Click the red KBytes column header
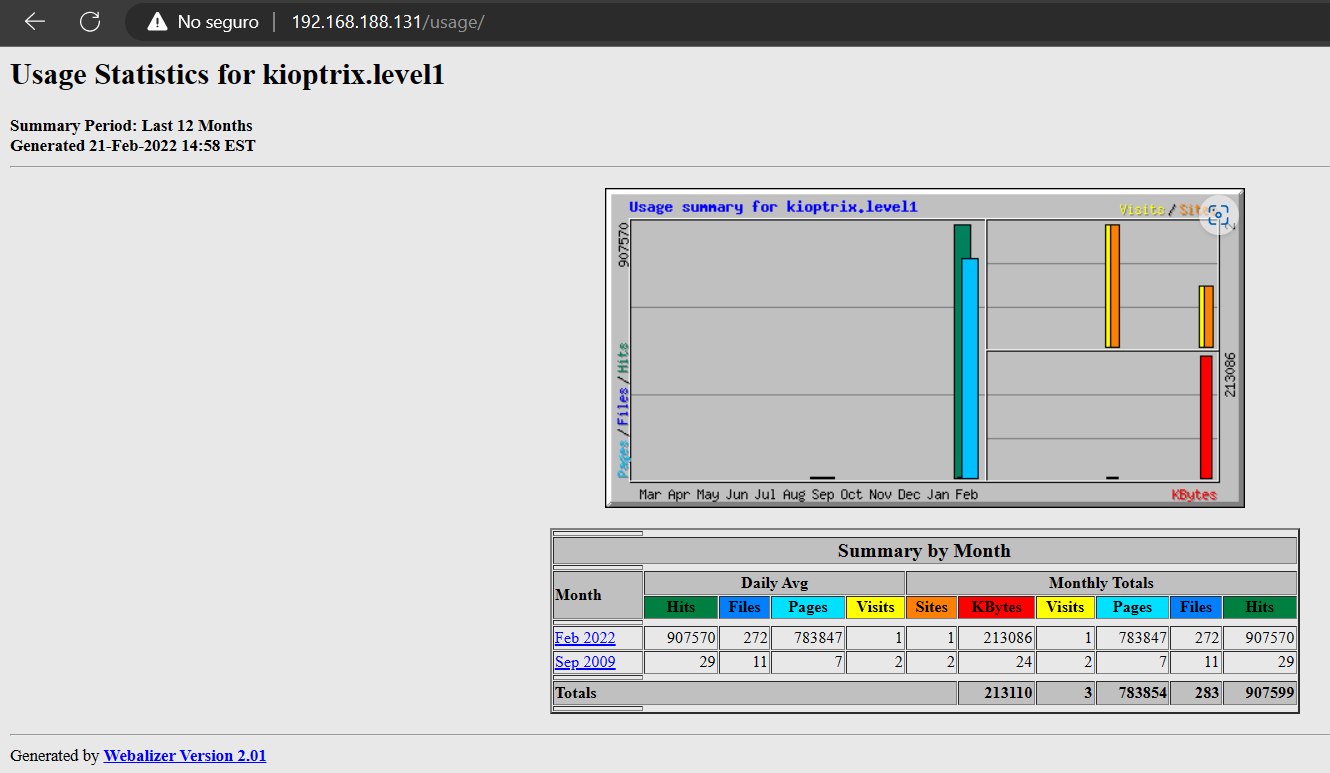This screenshot has width=1330, height=773. tap(996, 607)
